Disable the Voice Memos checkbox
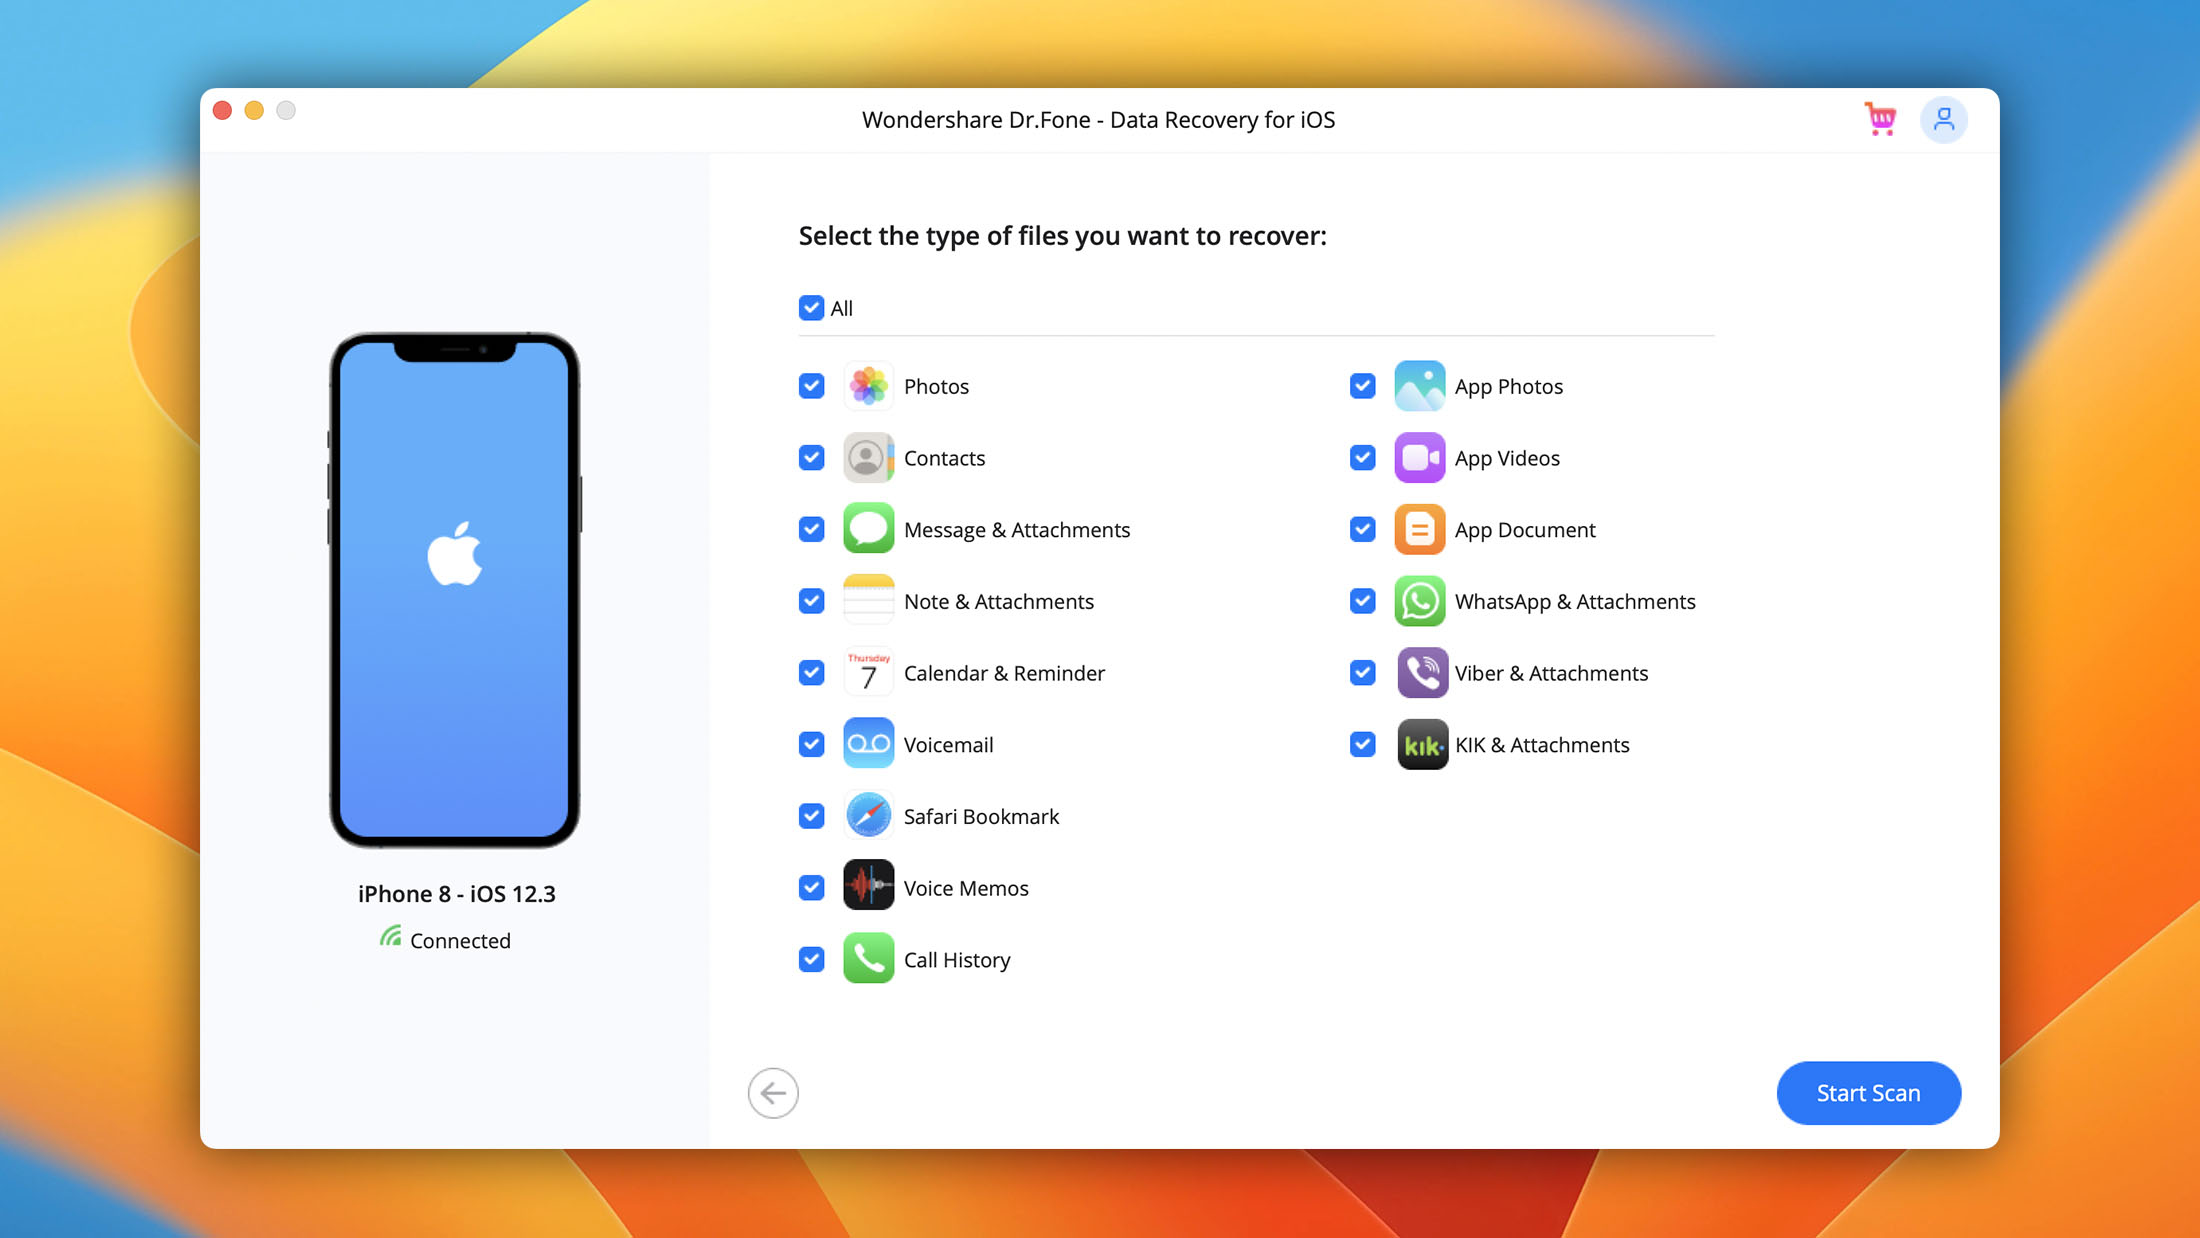The height and width of the screenshot is (1238, 2200). (811, 888)
